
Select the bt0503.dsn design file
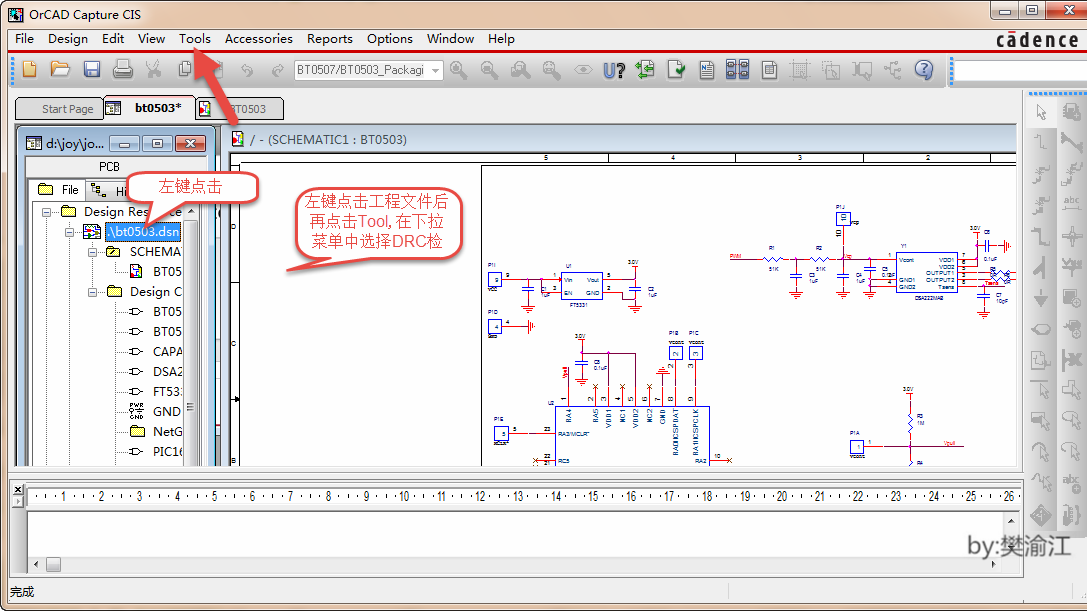[142, 232]
